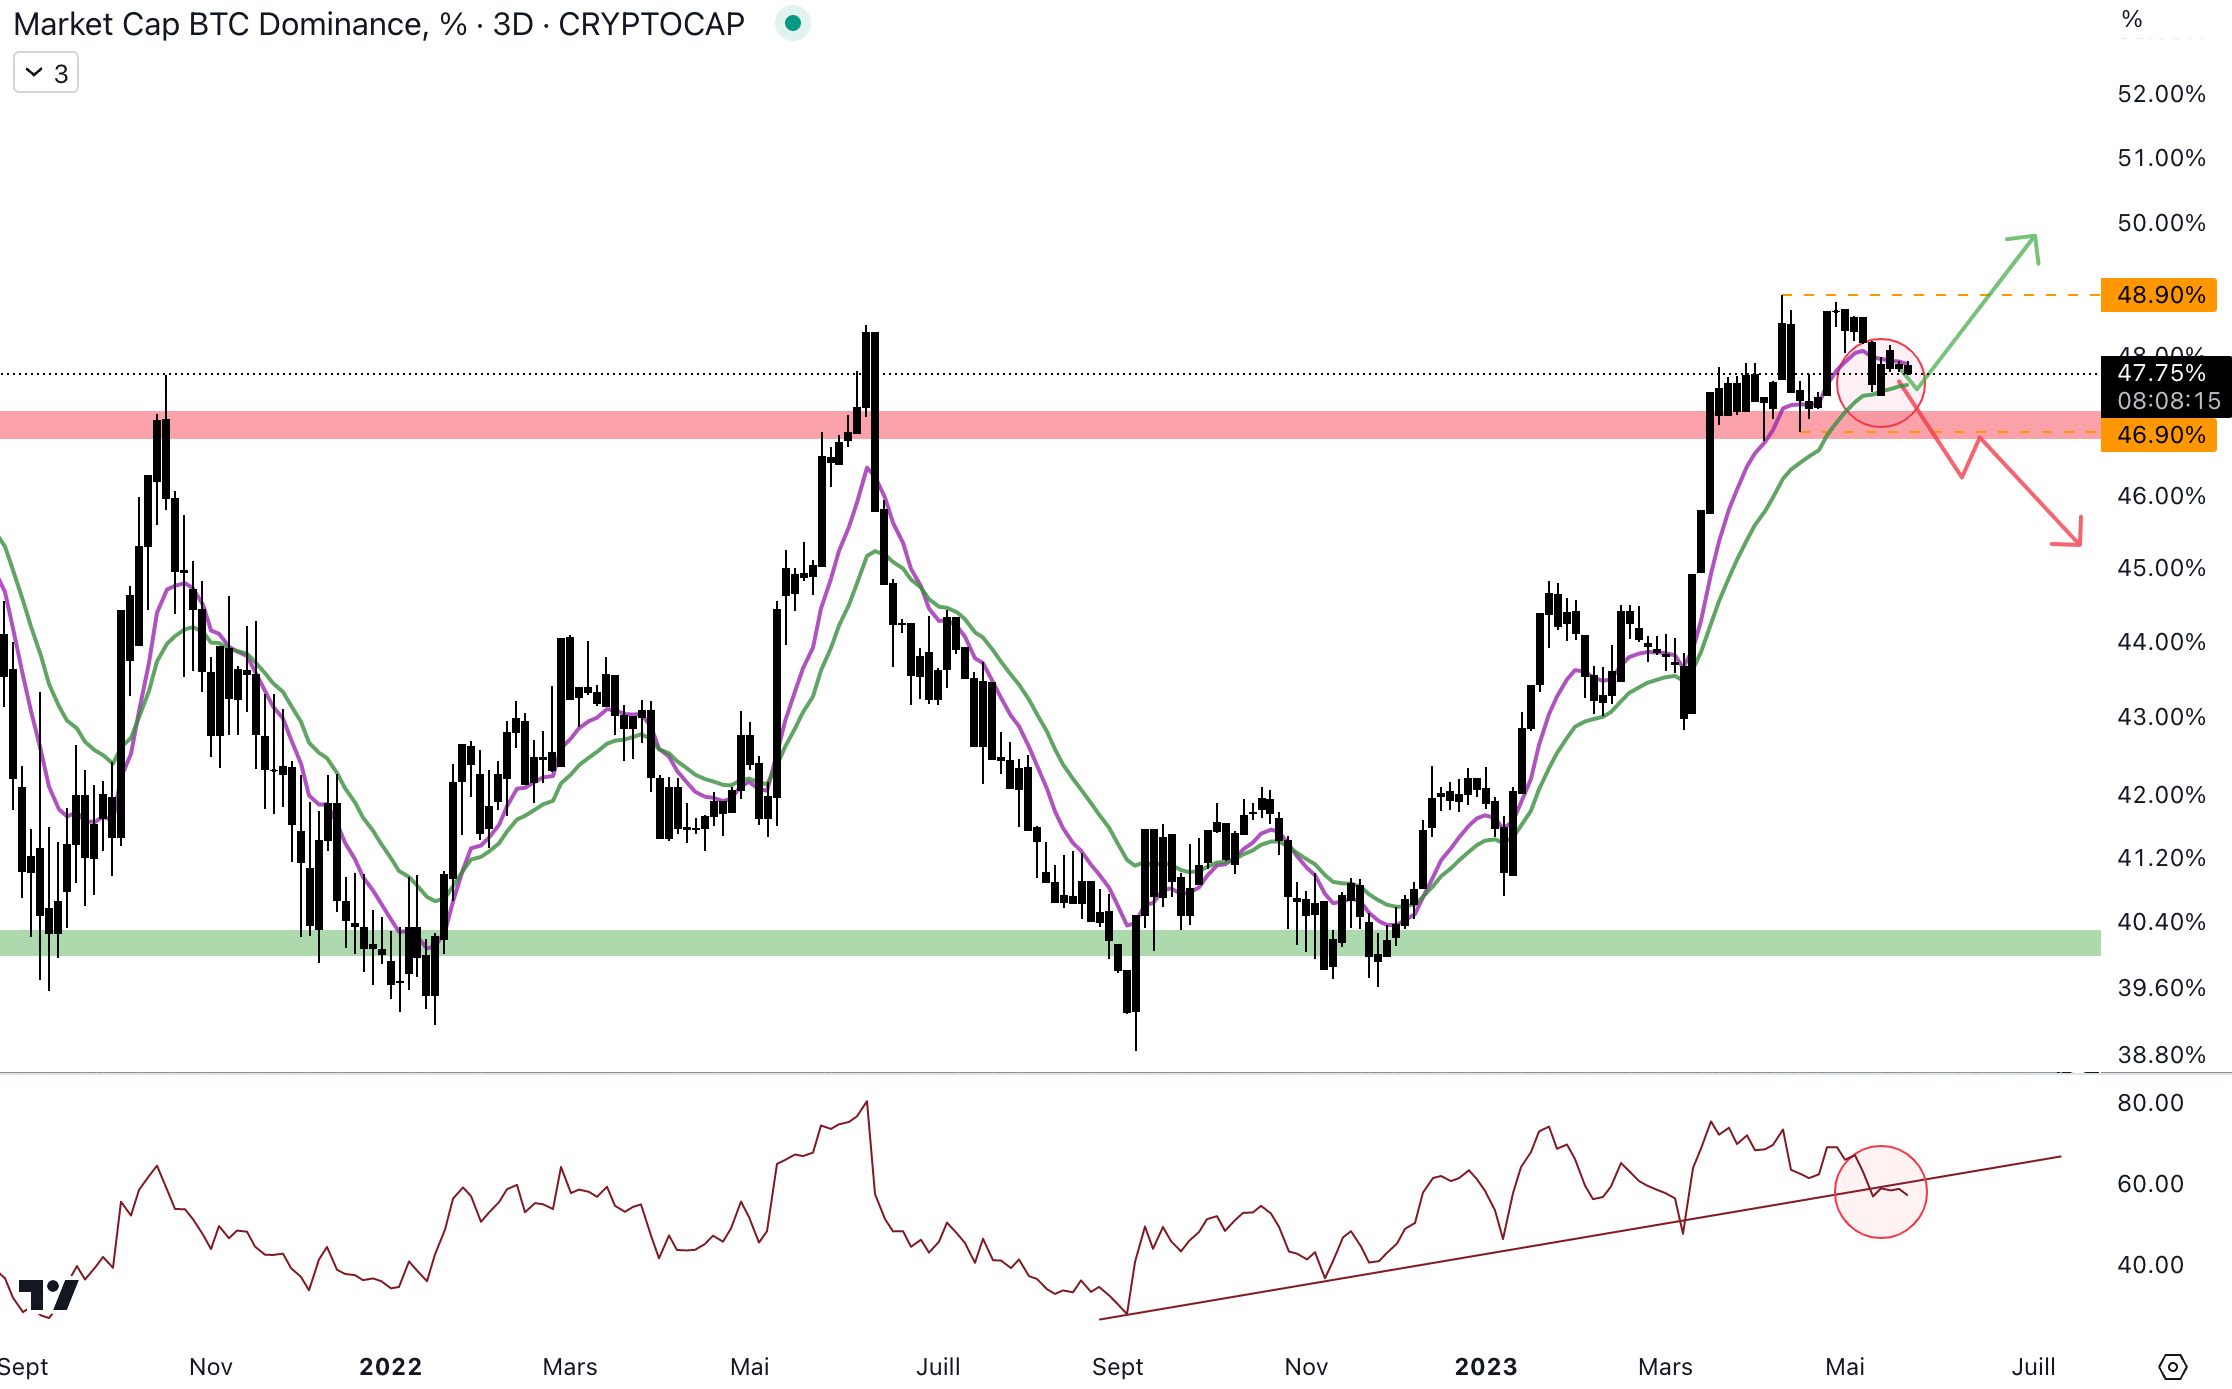The width and height of the screenshot is (2232, 1389).
Task: Click the CRYPTOCAP exchange label
Action: (x=651, y=24)
